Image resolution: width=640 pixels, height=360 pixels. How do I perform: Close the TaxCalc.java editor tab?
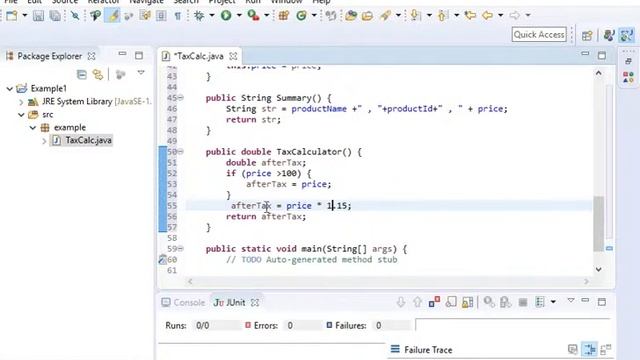tap(233, 56)
